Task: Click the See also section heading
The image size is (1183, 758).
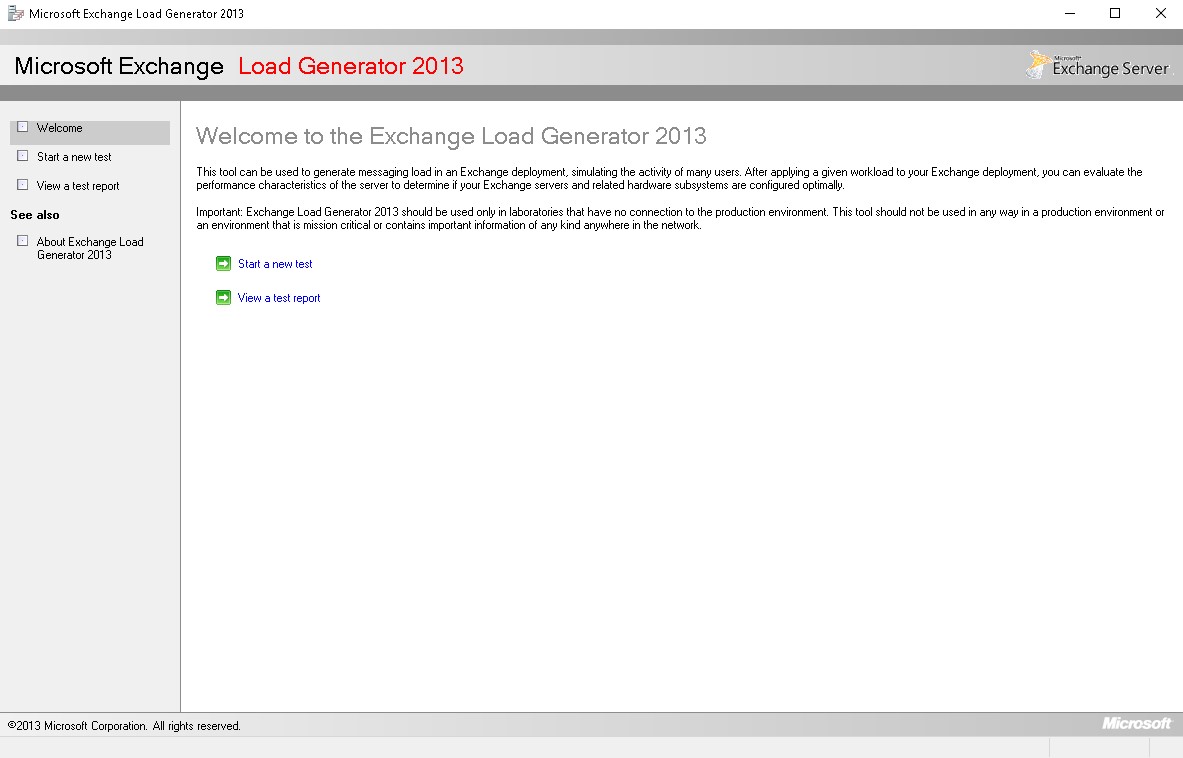Action: coord(34,214)
